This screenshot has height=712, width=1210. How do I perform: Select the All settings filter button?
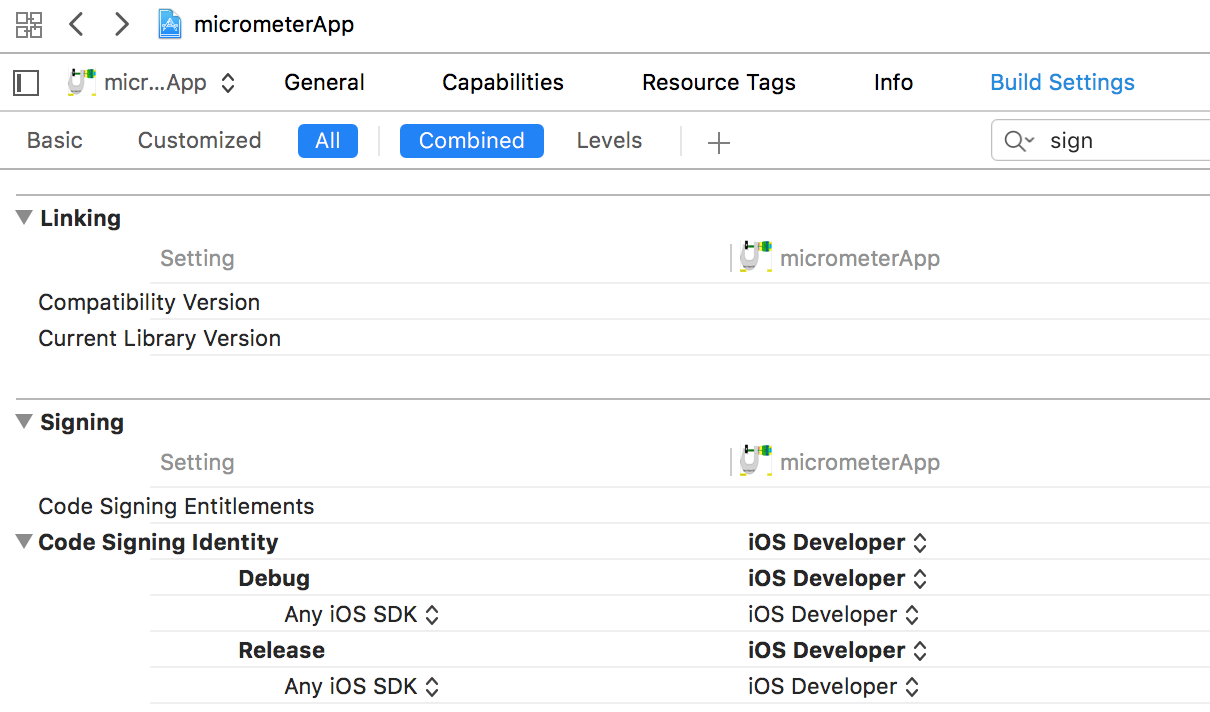[x=327, y=141]
